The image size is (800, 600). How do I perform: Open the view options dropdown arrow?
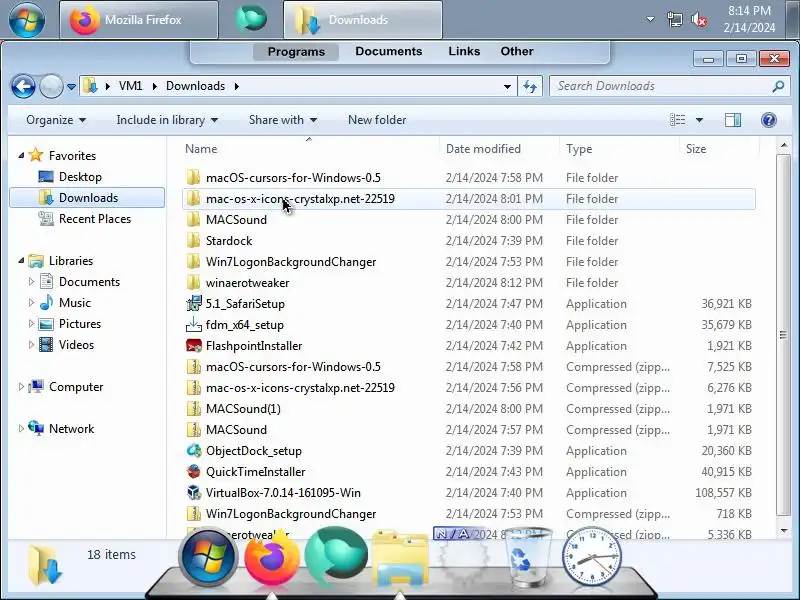pos(699,120)
